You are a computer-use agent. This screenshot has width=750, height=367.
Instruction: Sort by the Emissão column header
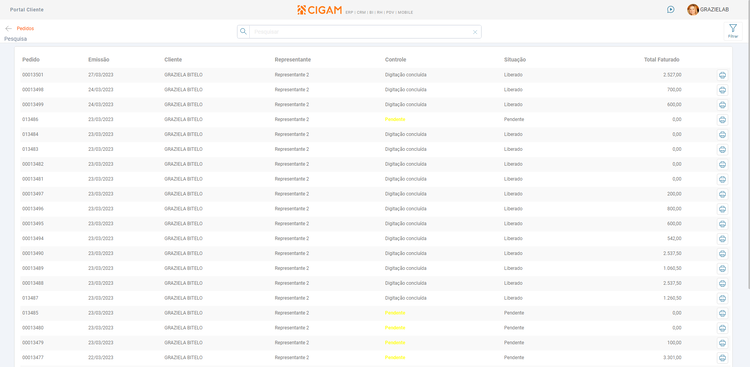99,60
